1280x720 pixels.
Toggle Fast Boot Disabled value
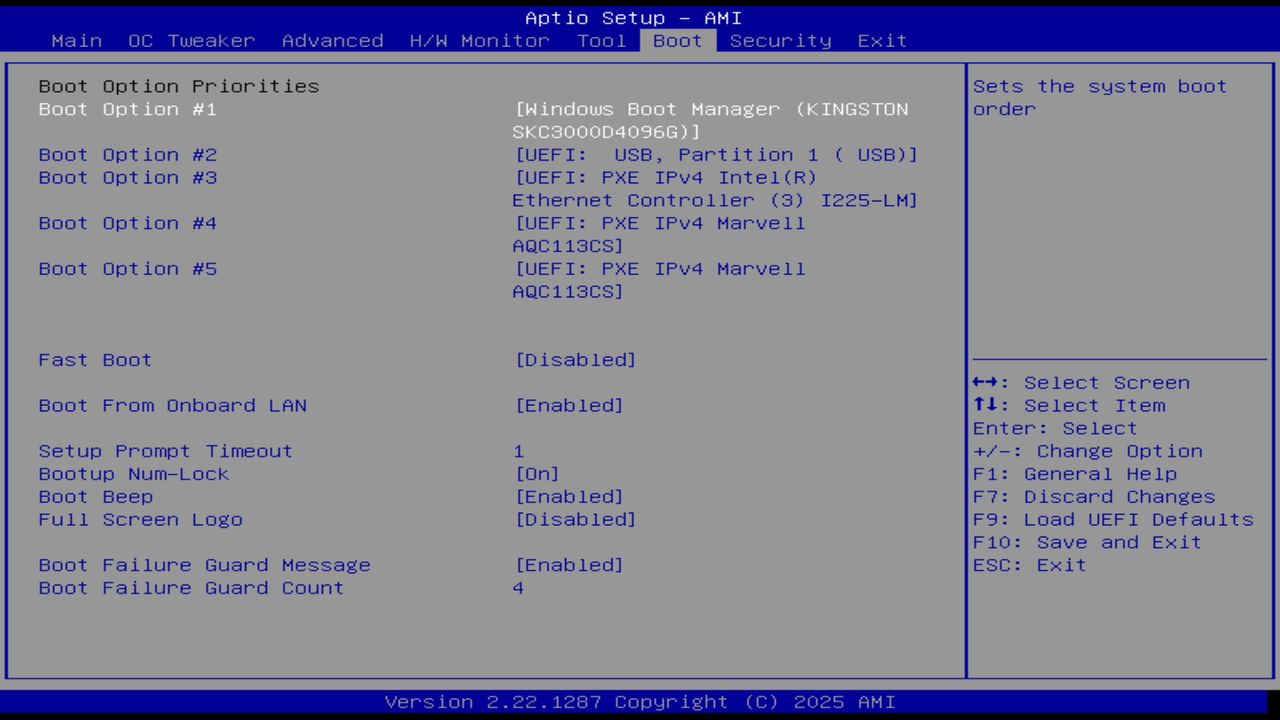click(575, 360)
